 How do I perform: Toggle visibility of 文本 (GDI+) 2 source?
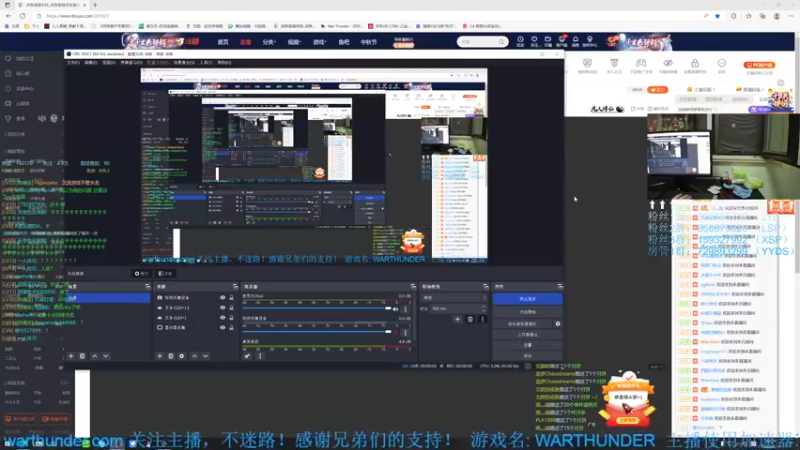point(222,308)
